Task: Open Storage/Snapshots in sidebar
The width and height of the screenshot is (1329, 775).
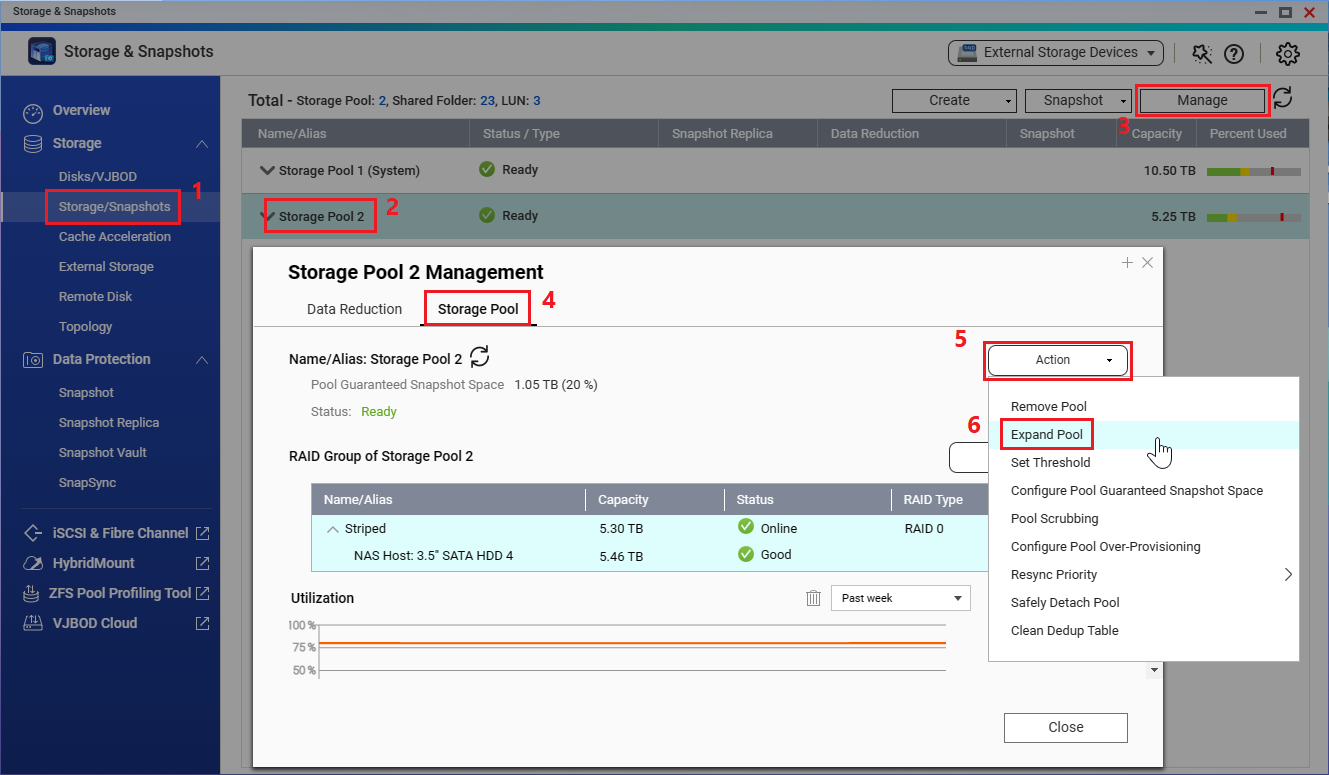Action: [115, 206]
